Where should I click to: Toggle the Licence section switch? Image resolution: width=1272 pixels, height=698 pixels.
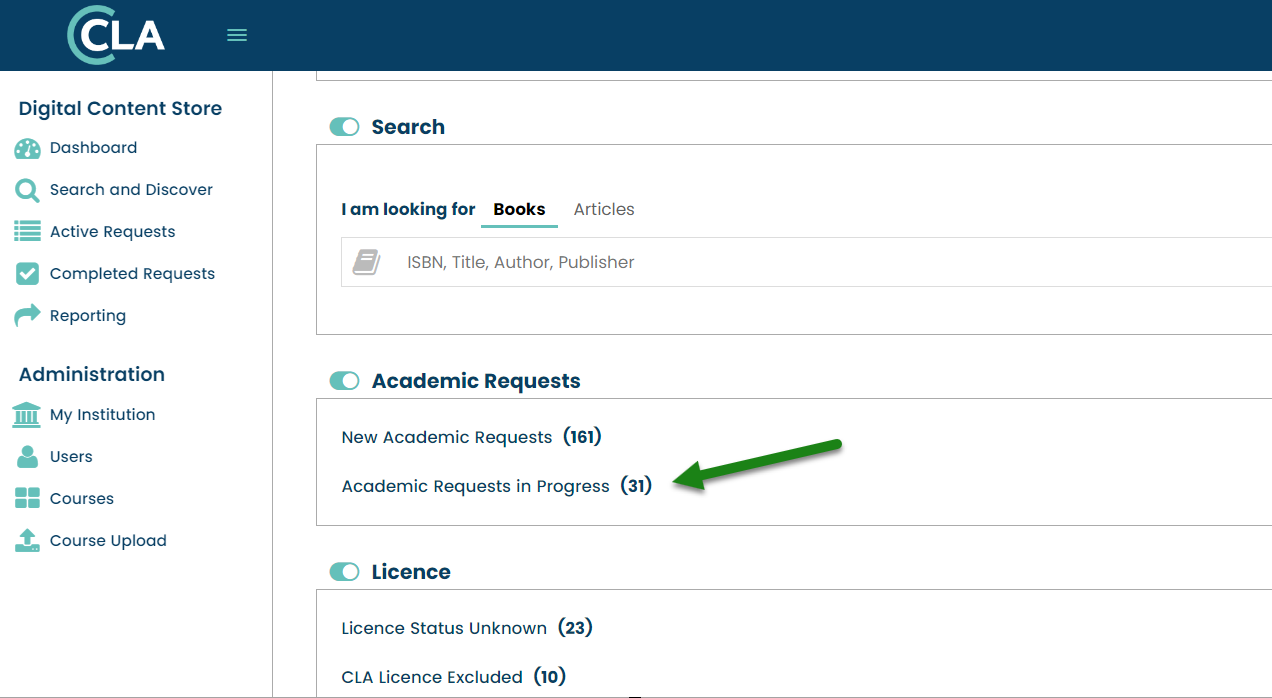344,572
